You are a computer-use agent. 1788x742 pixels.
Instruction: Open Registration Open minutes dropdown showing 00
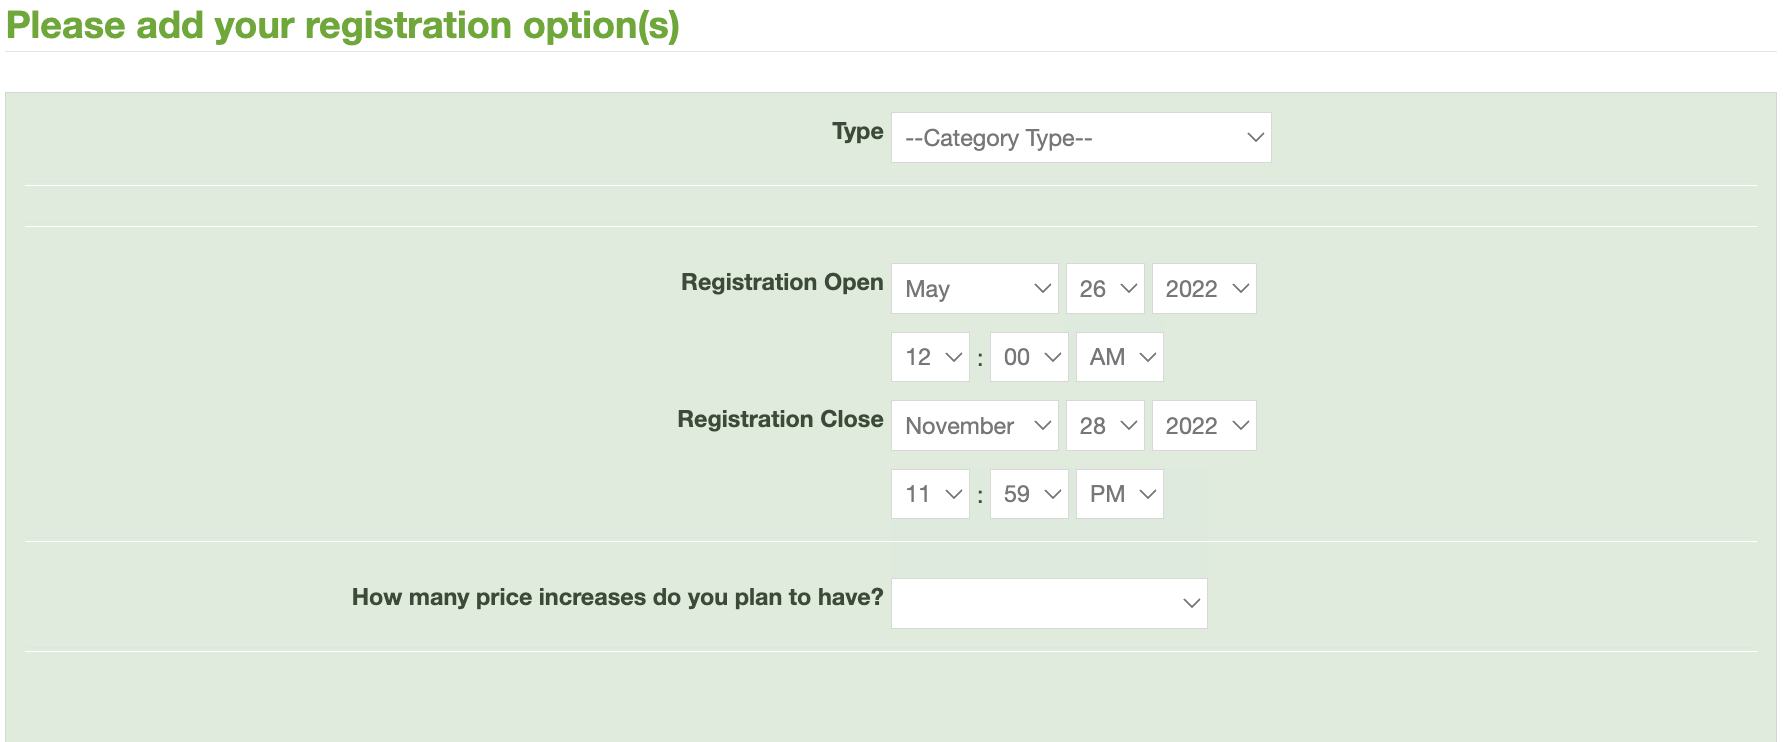pos(1029,357)
